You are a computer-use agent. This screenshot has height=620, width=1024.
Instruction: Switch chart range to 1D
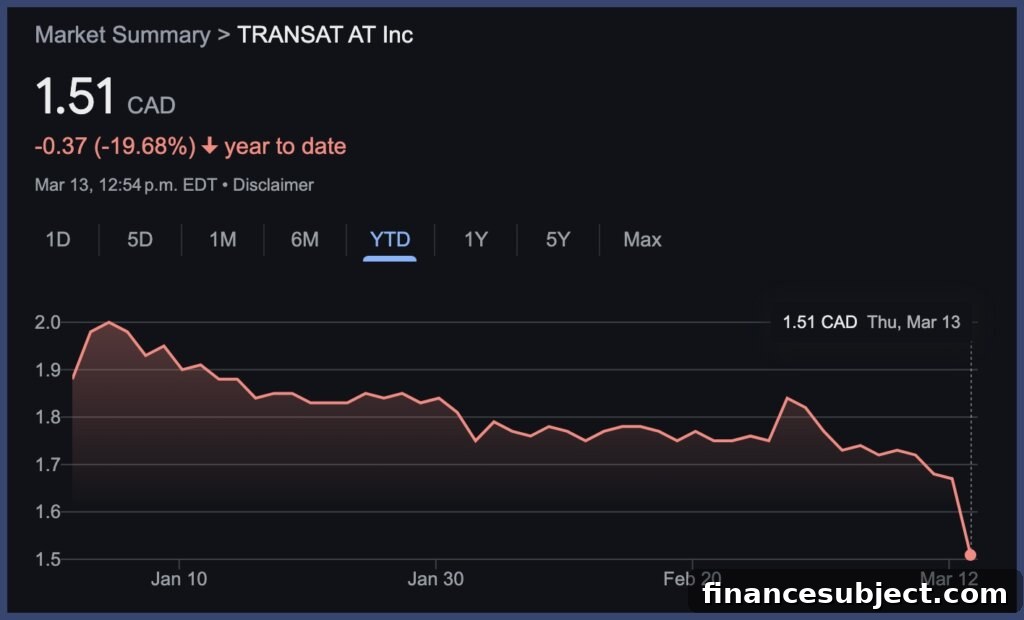coord(57,240)
